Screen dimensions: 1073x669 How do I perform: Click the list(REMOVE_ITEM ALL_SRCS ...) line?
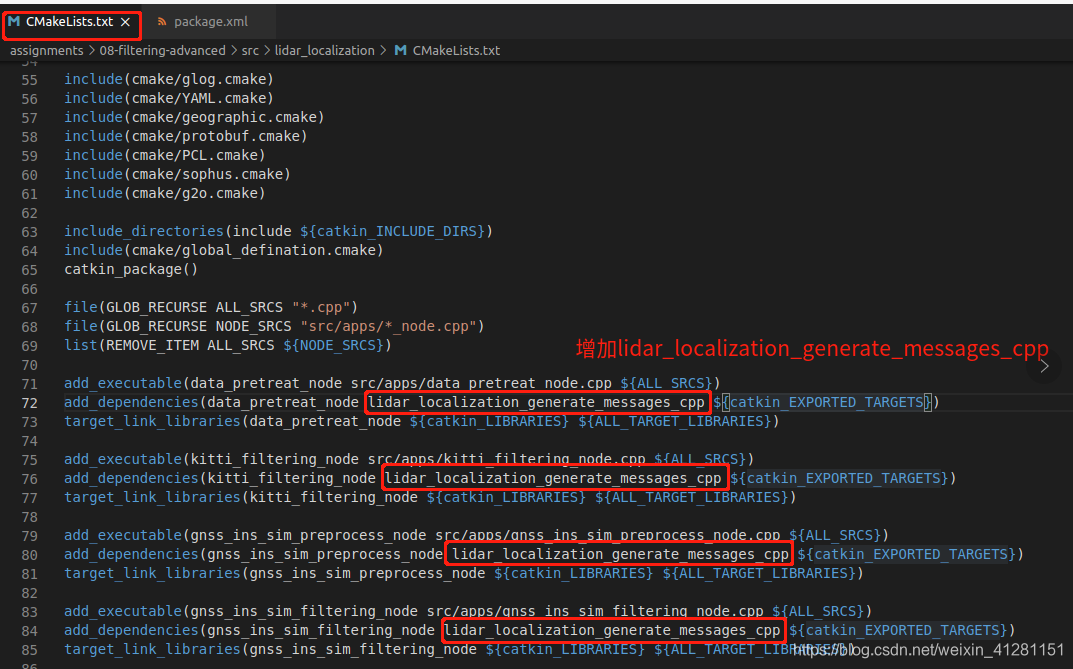(x=228, y=345)
